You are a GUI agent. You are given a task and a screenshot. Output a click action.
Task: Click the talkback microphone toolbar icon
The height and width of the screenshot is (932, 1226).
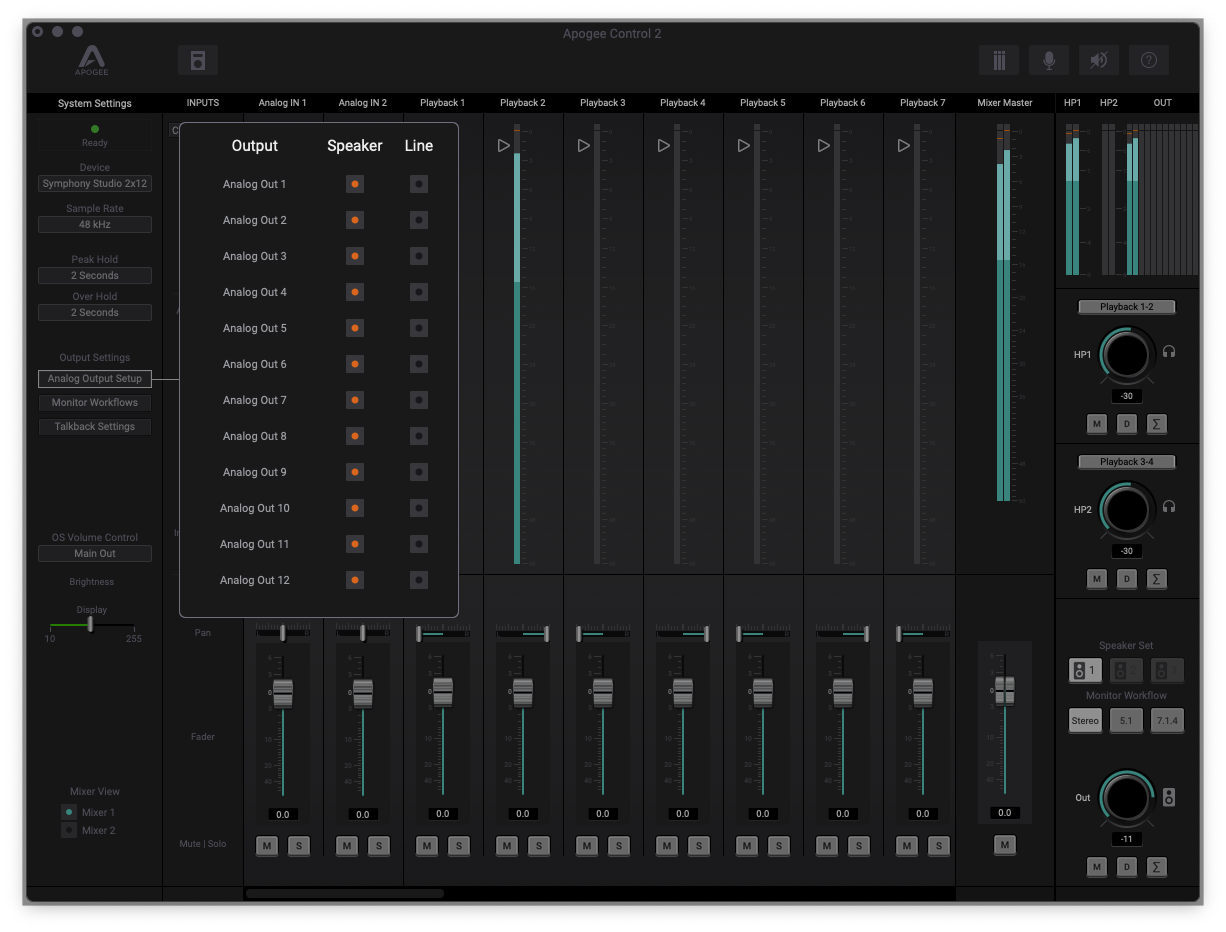1049,60
